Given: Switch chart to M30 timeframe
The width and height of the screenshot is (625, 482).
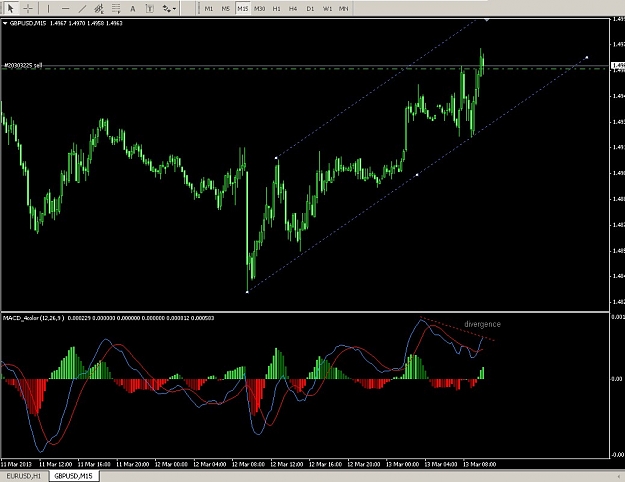Looking at the screenshot, I should pos(259,8).
